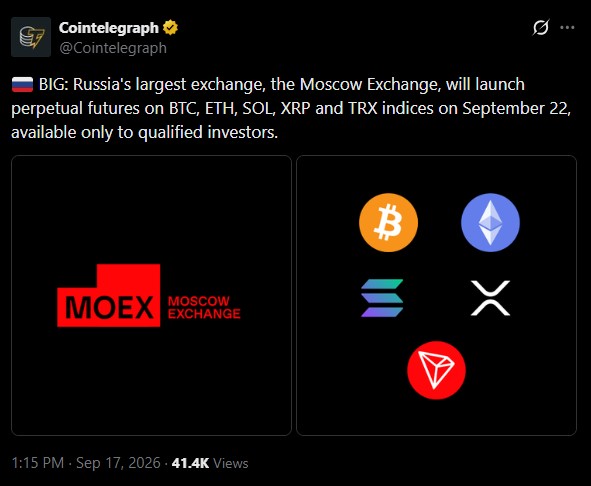Click the Tron logo icon
This screenshot has height=486, width=591.
pyautogui.click(x=436, y=370)
